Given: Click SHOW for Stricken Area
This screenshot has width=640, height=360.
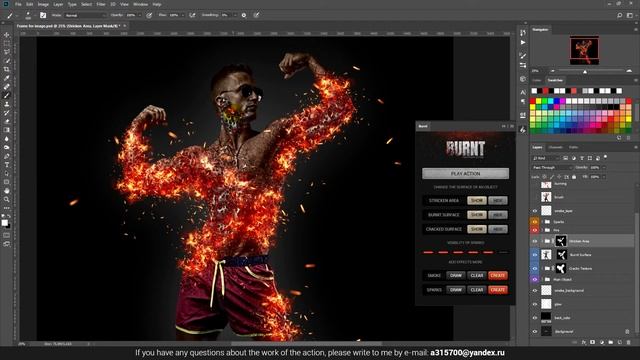Looking at the screenshot, I should pos(477,200).
